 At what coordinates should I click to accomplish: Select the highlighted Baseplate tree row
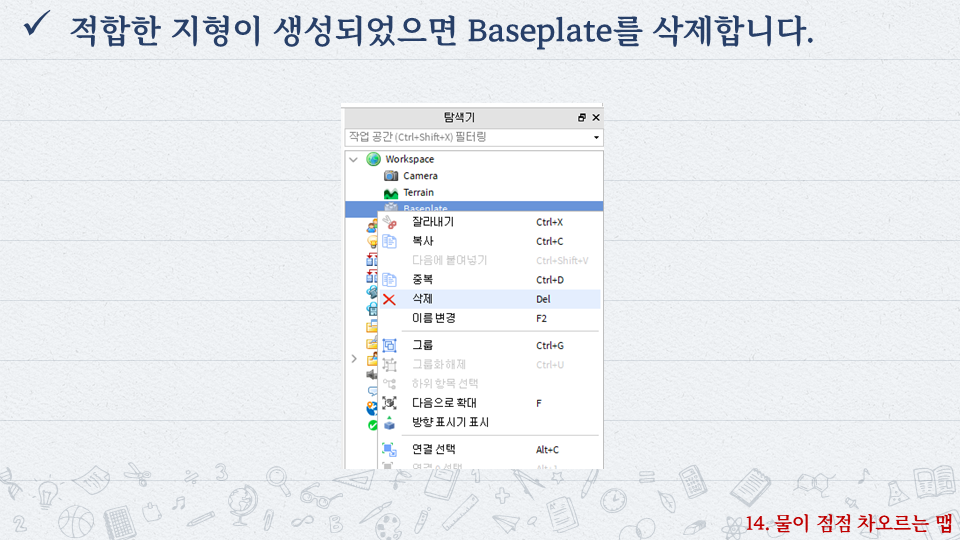click(474, 206)
